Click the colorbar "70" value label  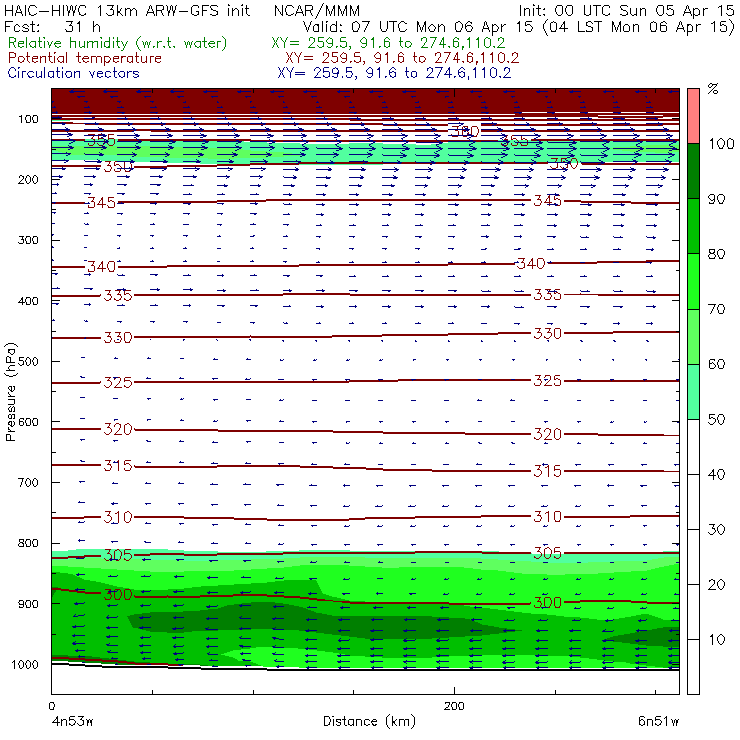click(x=716, y=309)
